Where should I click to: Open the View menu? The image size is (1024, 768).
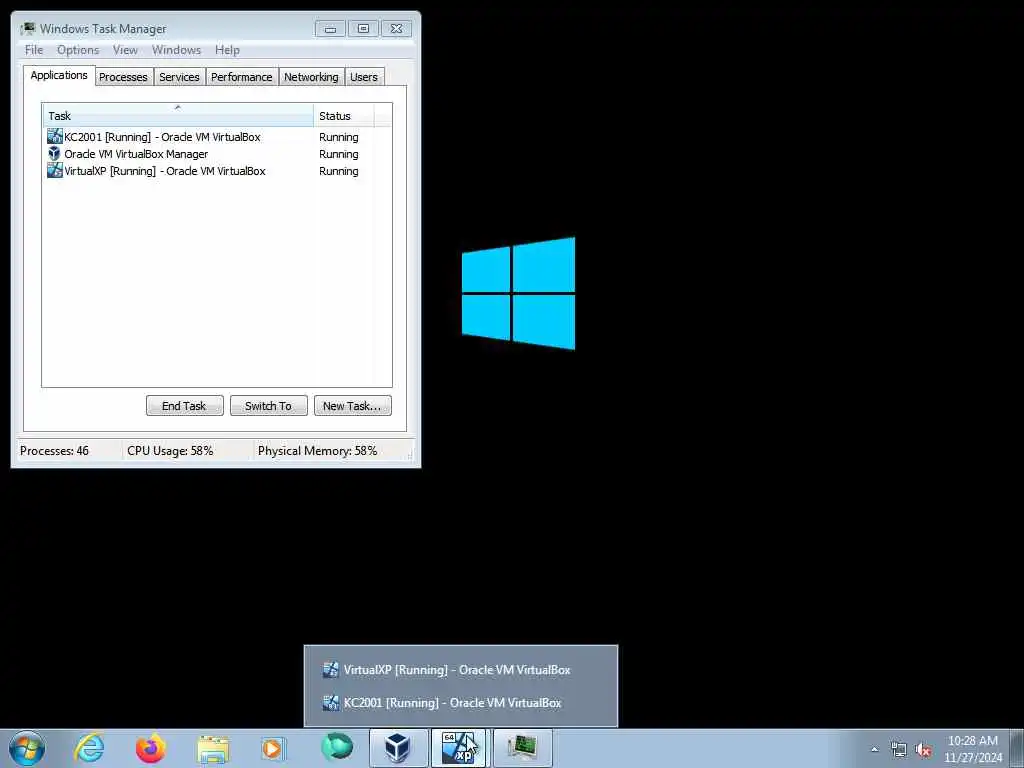[x=125, y=50]
